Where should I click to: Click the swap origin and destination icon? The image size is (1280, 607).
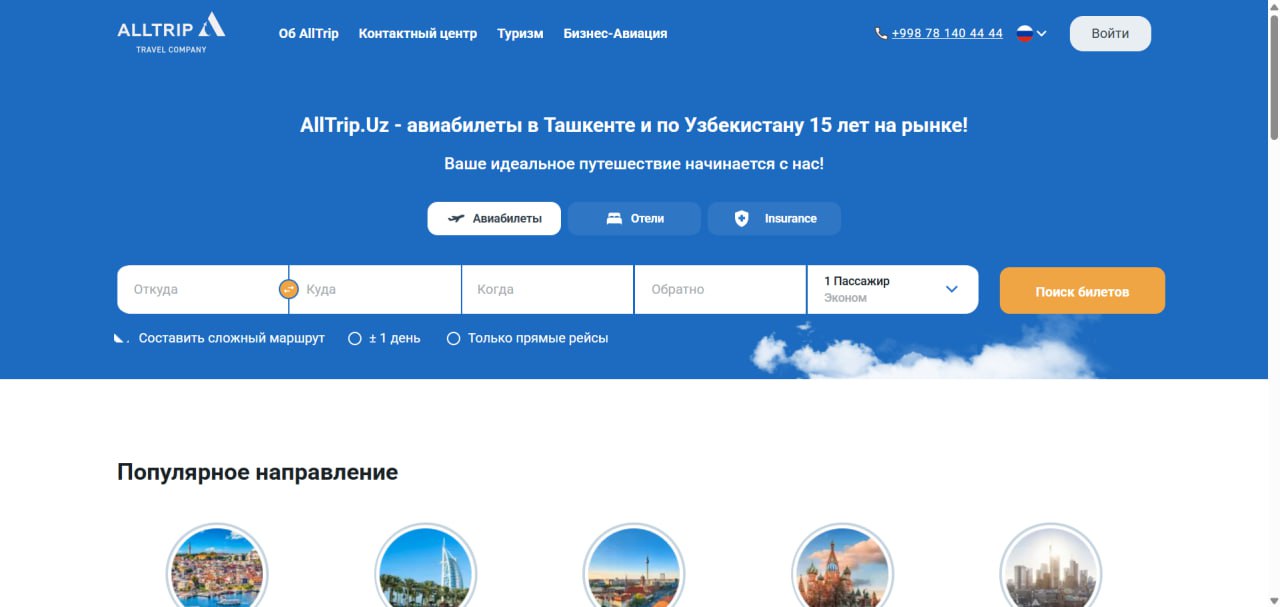[x=289, y=289]
